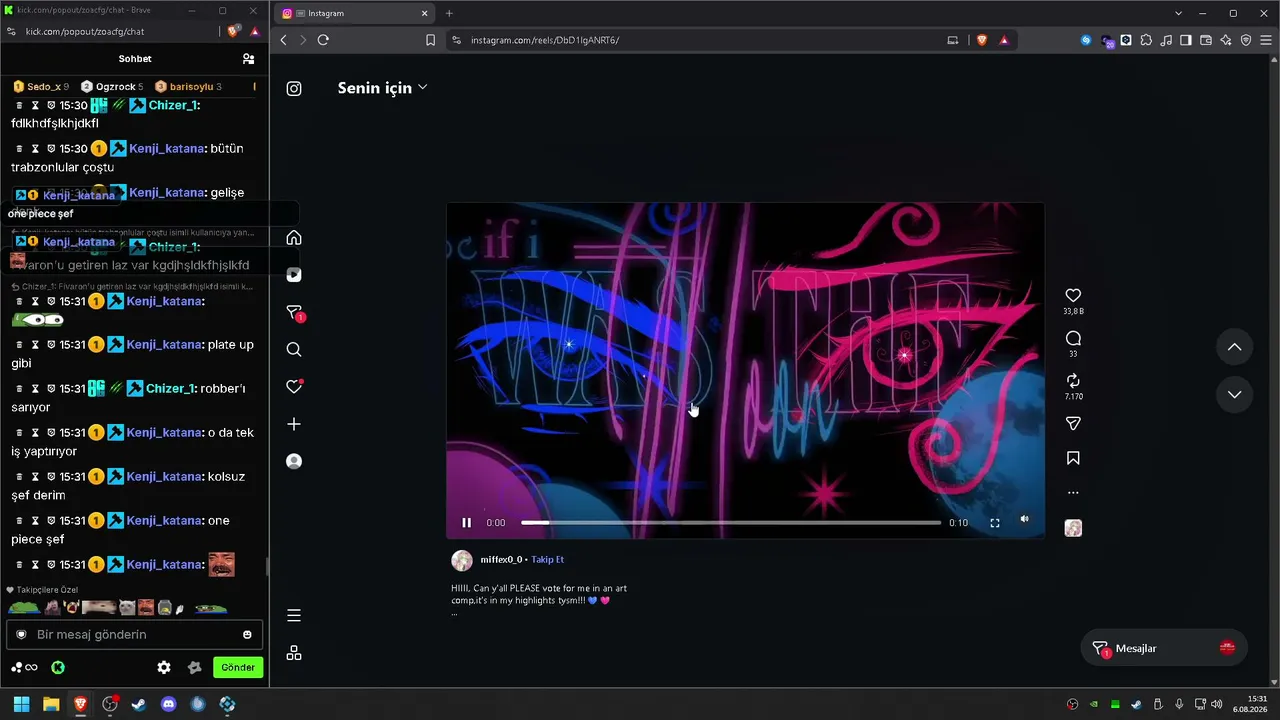Open Brave Rewards triangle in Instagram window

1004,40
